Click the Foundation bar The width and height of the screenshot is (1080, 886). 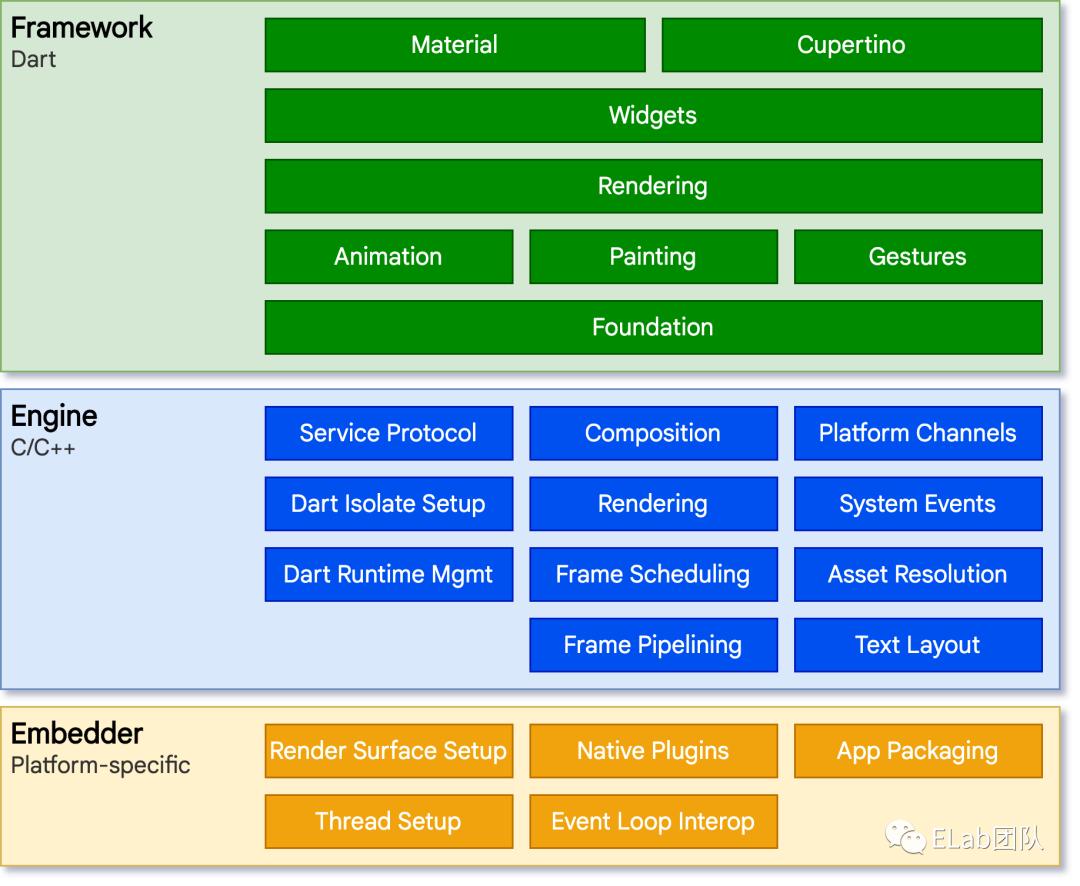653,327
